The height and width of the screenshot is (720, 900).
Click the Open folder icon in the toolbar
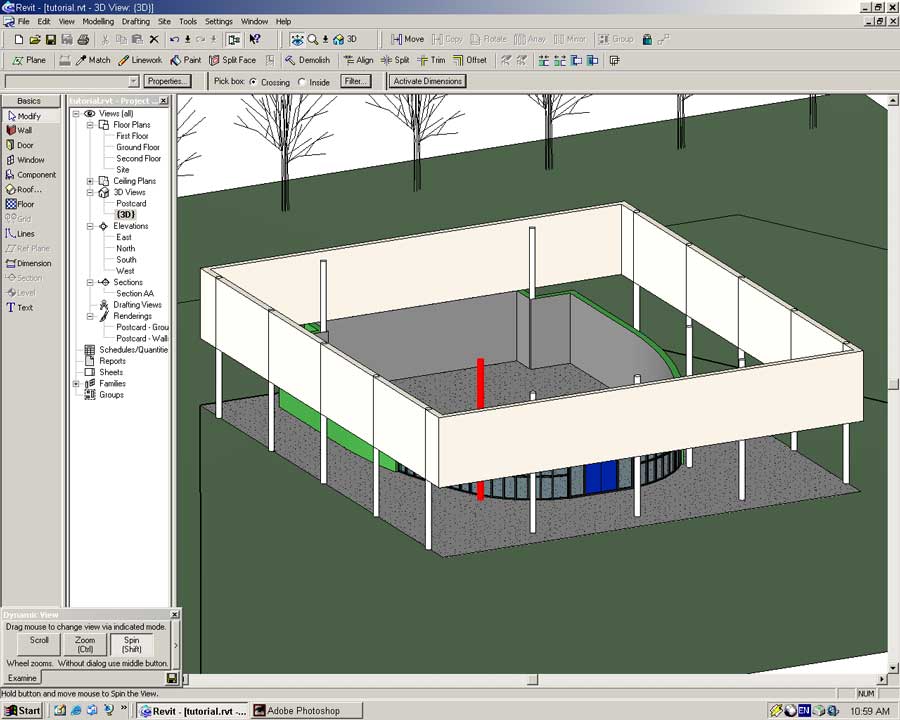click(x=35, y=40)
